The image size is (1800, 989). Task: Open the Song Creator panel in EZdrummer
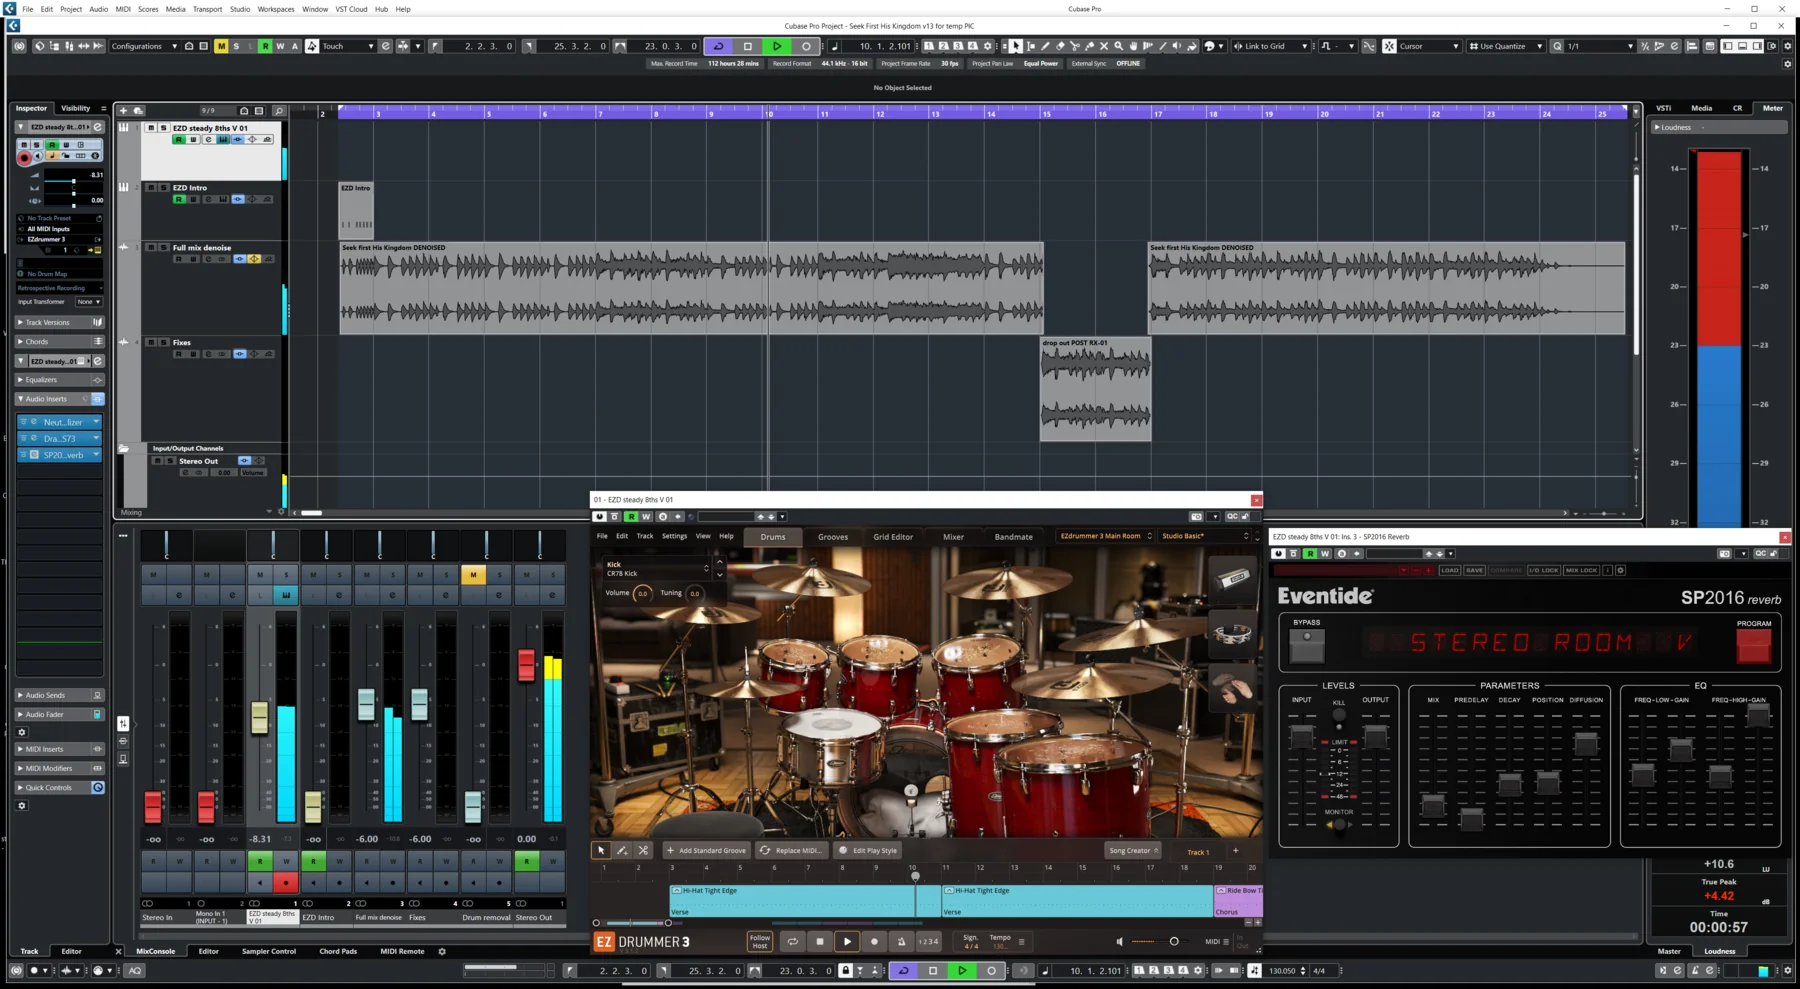click(1133, 850)
